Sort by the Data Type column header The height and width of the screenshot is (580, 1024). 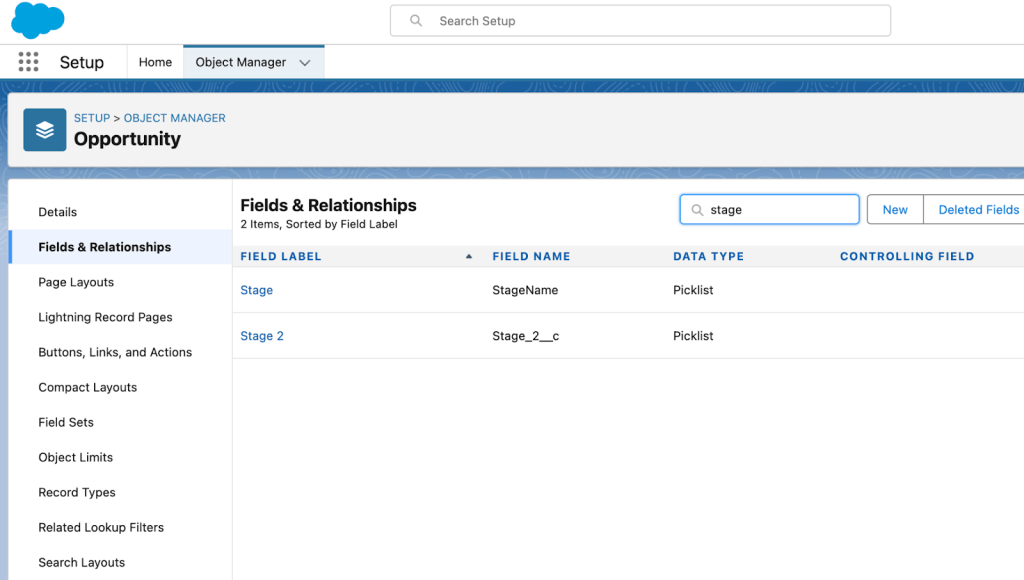point(708,257)
